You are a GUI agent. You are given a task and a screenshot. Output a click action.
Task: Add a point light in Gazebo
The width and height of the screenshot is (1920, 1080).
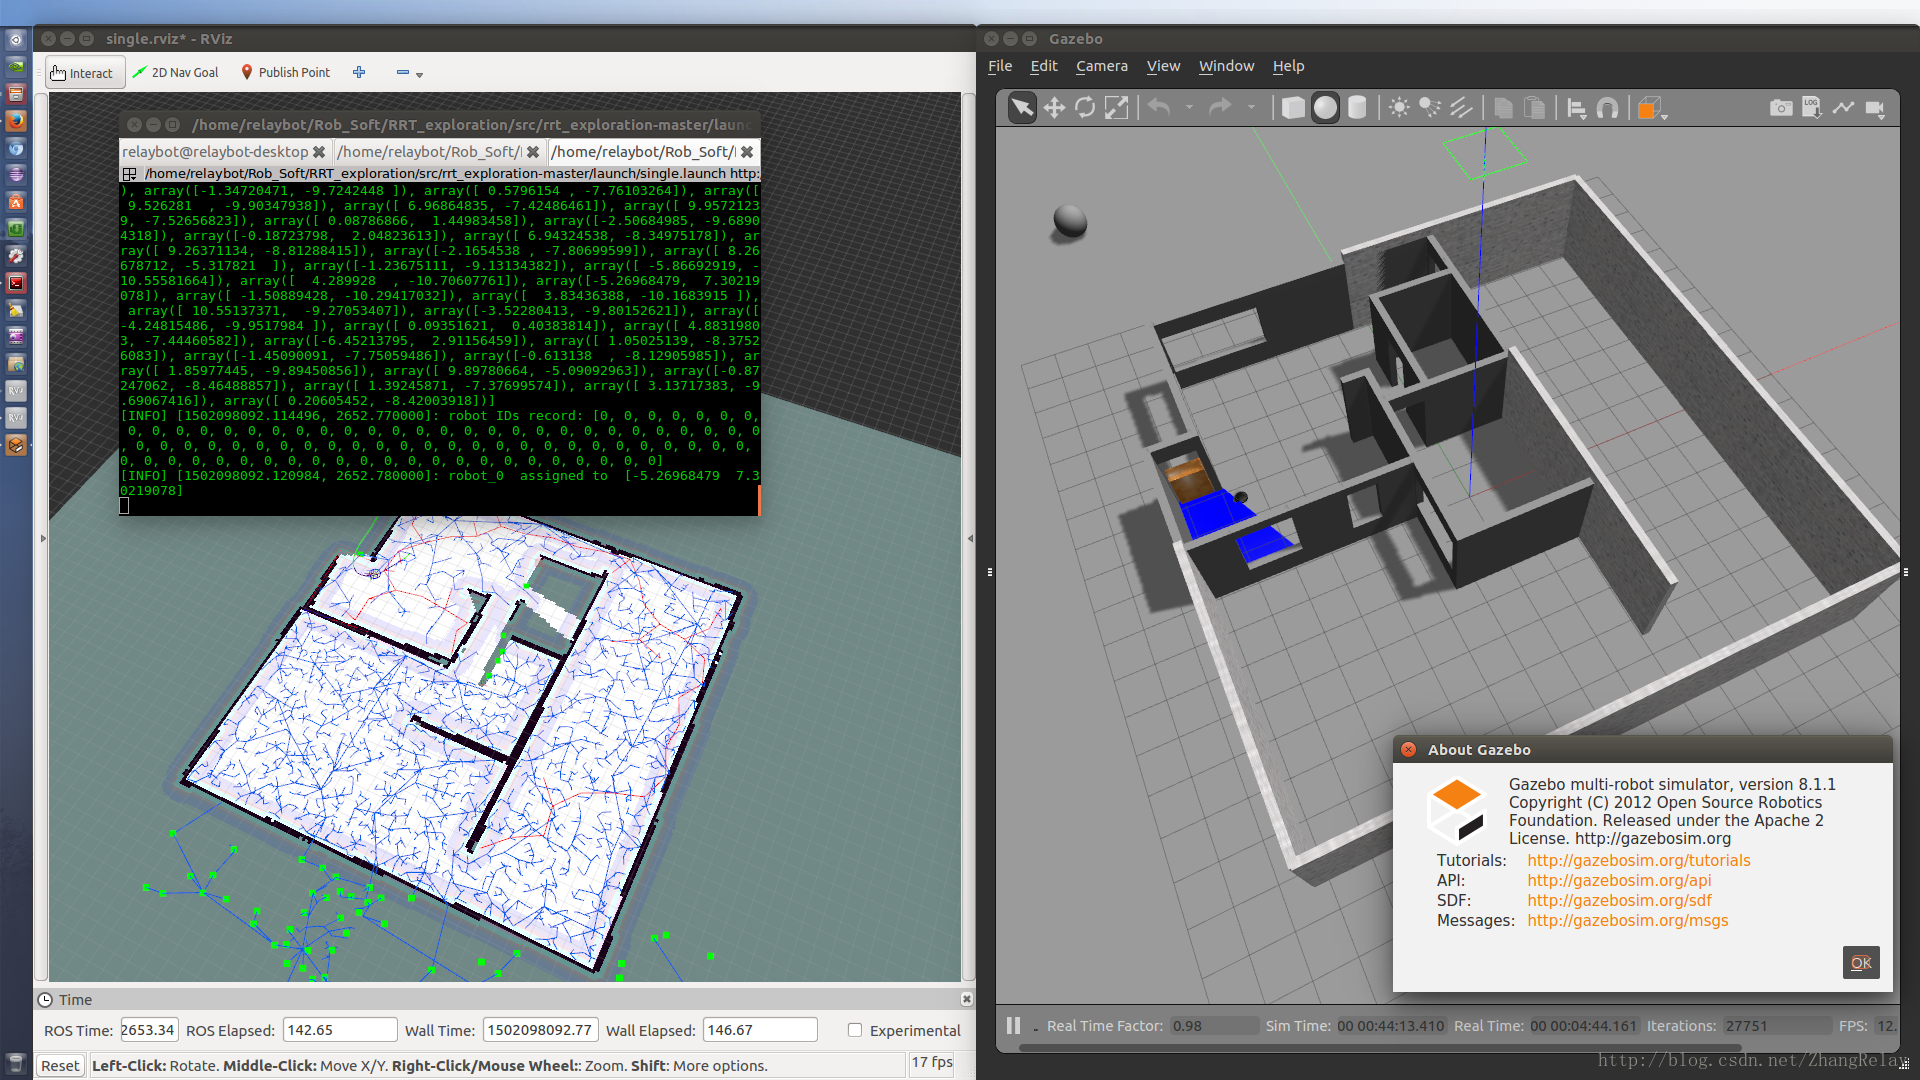pyautogui.click(x=1399, y=108)
